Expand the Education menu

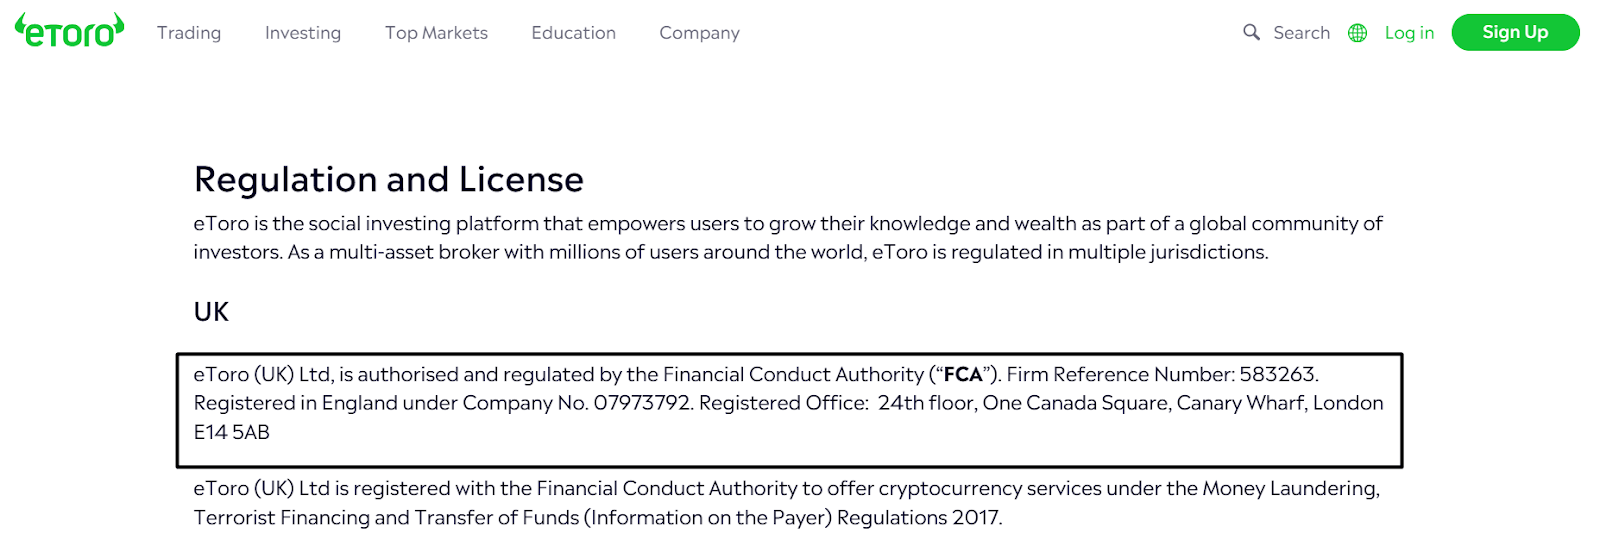point(573,33)
